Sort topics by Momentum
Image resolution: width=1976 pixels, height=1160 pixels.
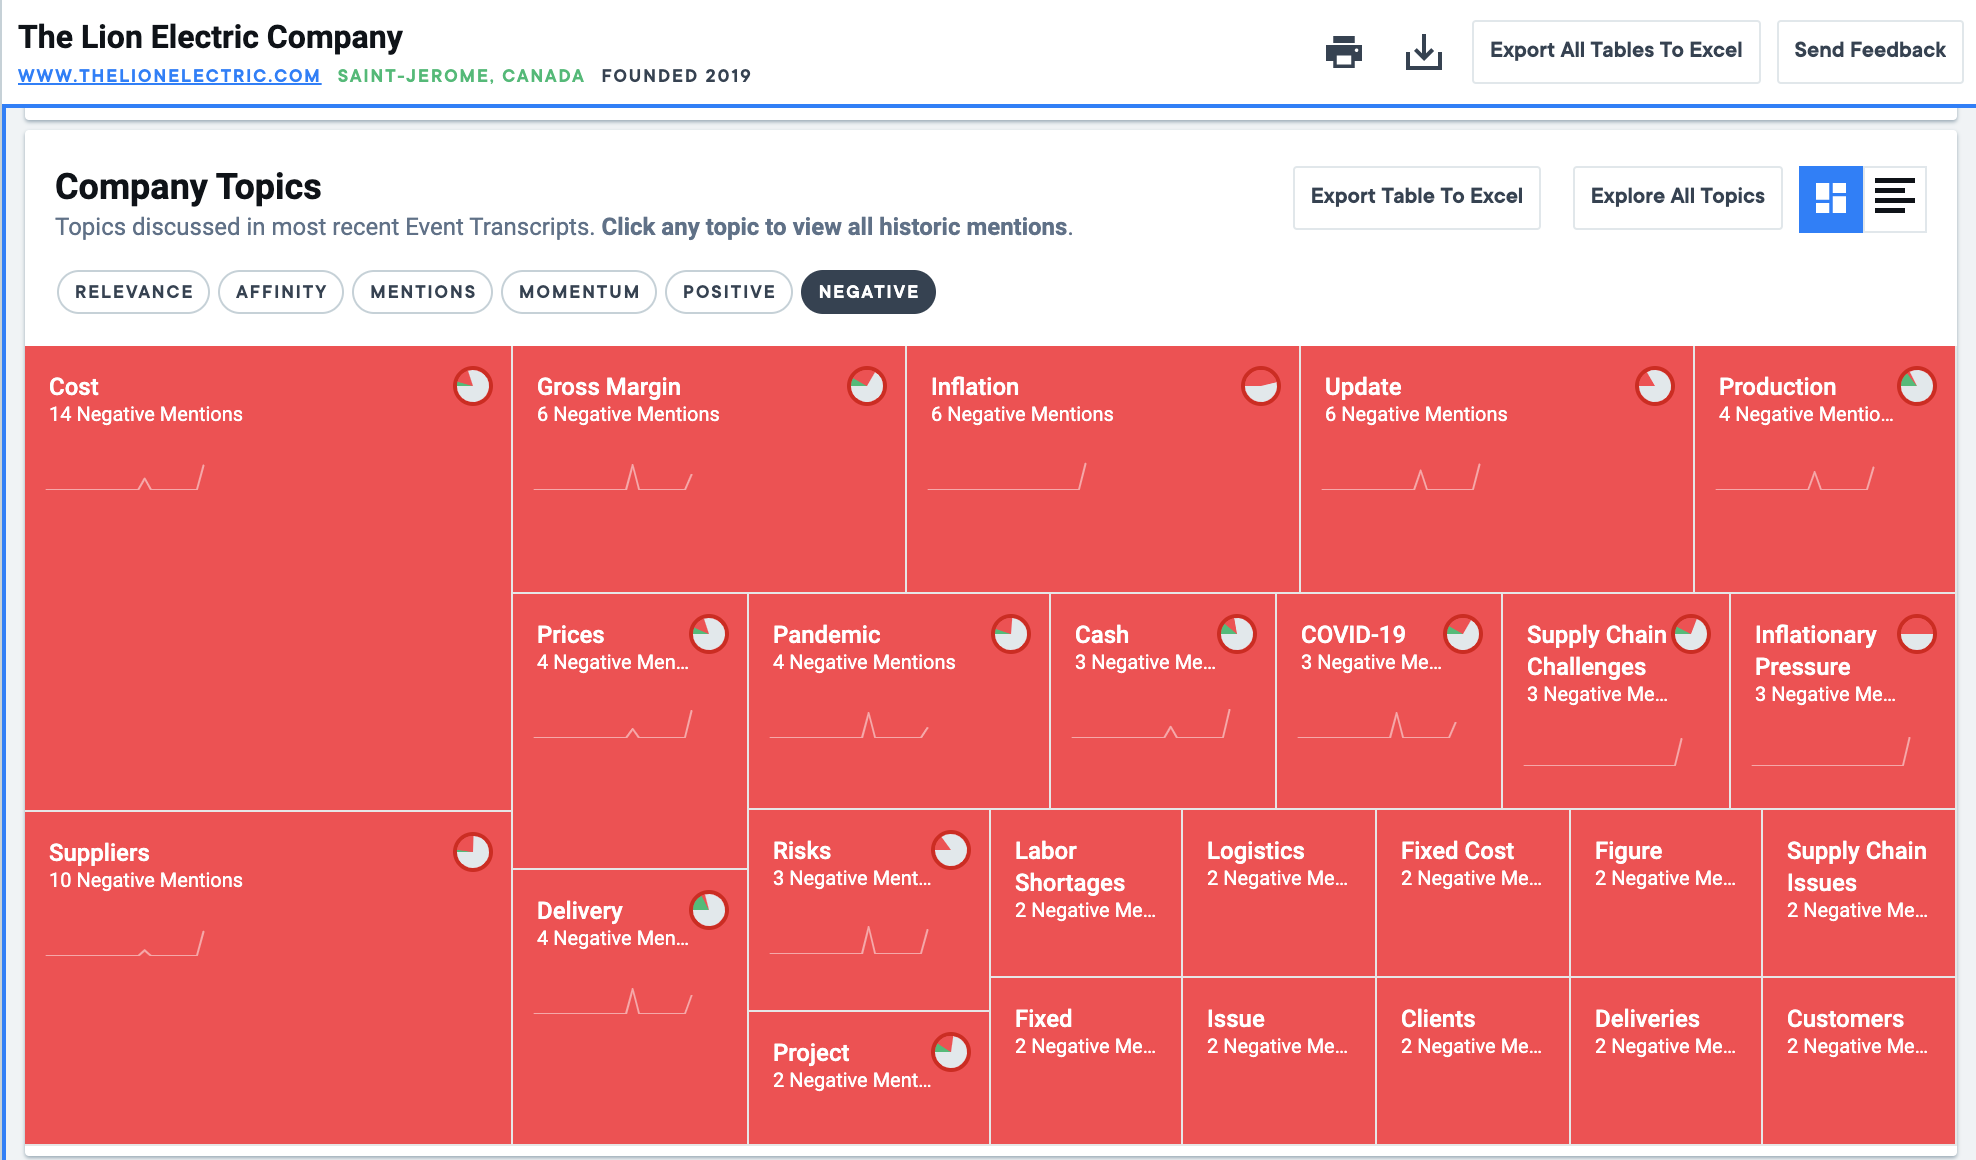click(579, 292)
